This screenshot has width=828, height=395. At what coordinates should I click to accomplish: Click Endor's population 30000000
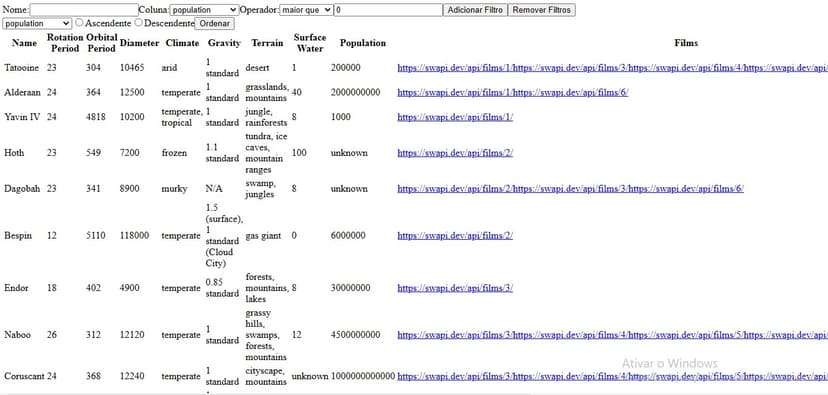point(351,288)
